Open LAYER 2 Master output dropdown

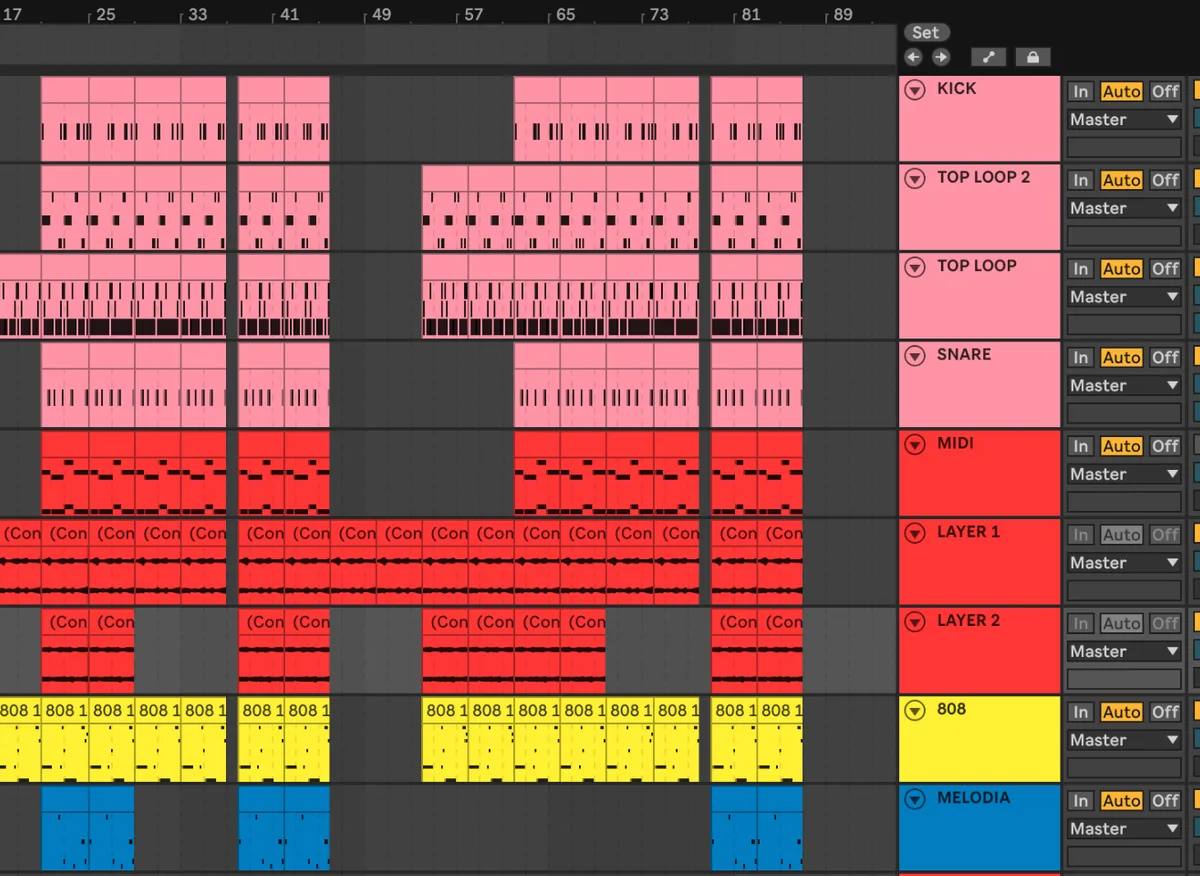click(1124, 651)
